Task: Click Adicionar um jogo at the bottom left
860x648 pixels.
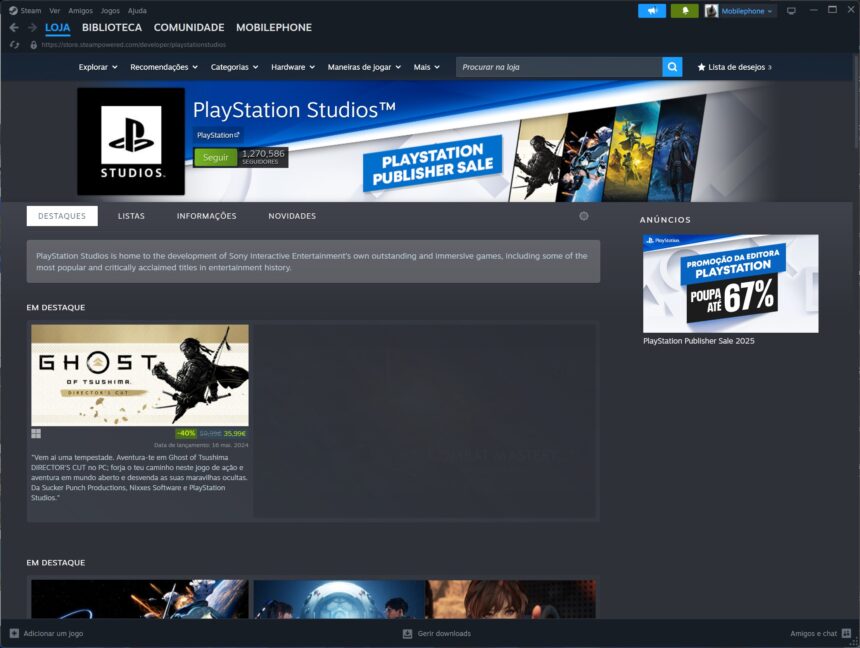Action: 48,633
